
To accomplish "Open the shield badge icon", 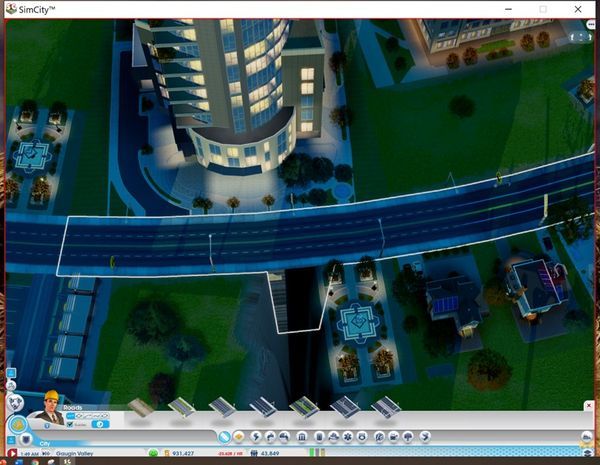I will click(x=25, y=439).
